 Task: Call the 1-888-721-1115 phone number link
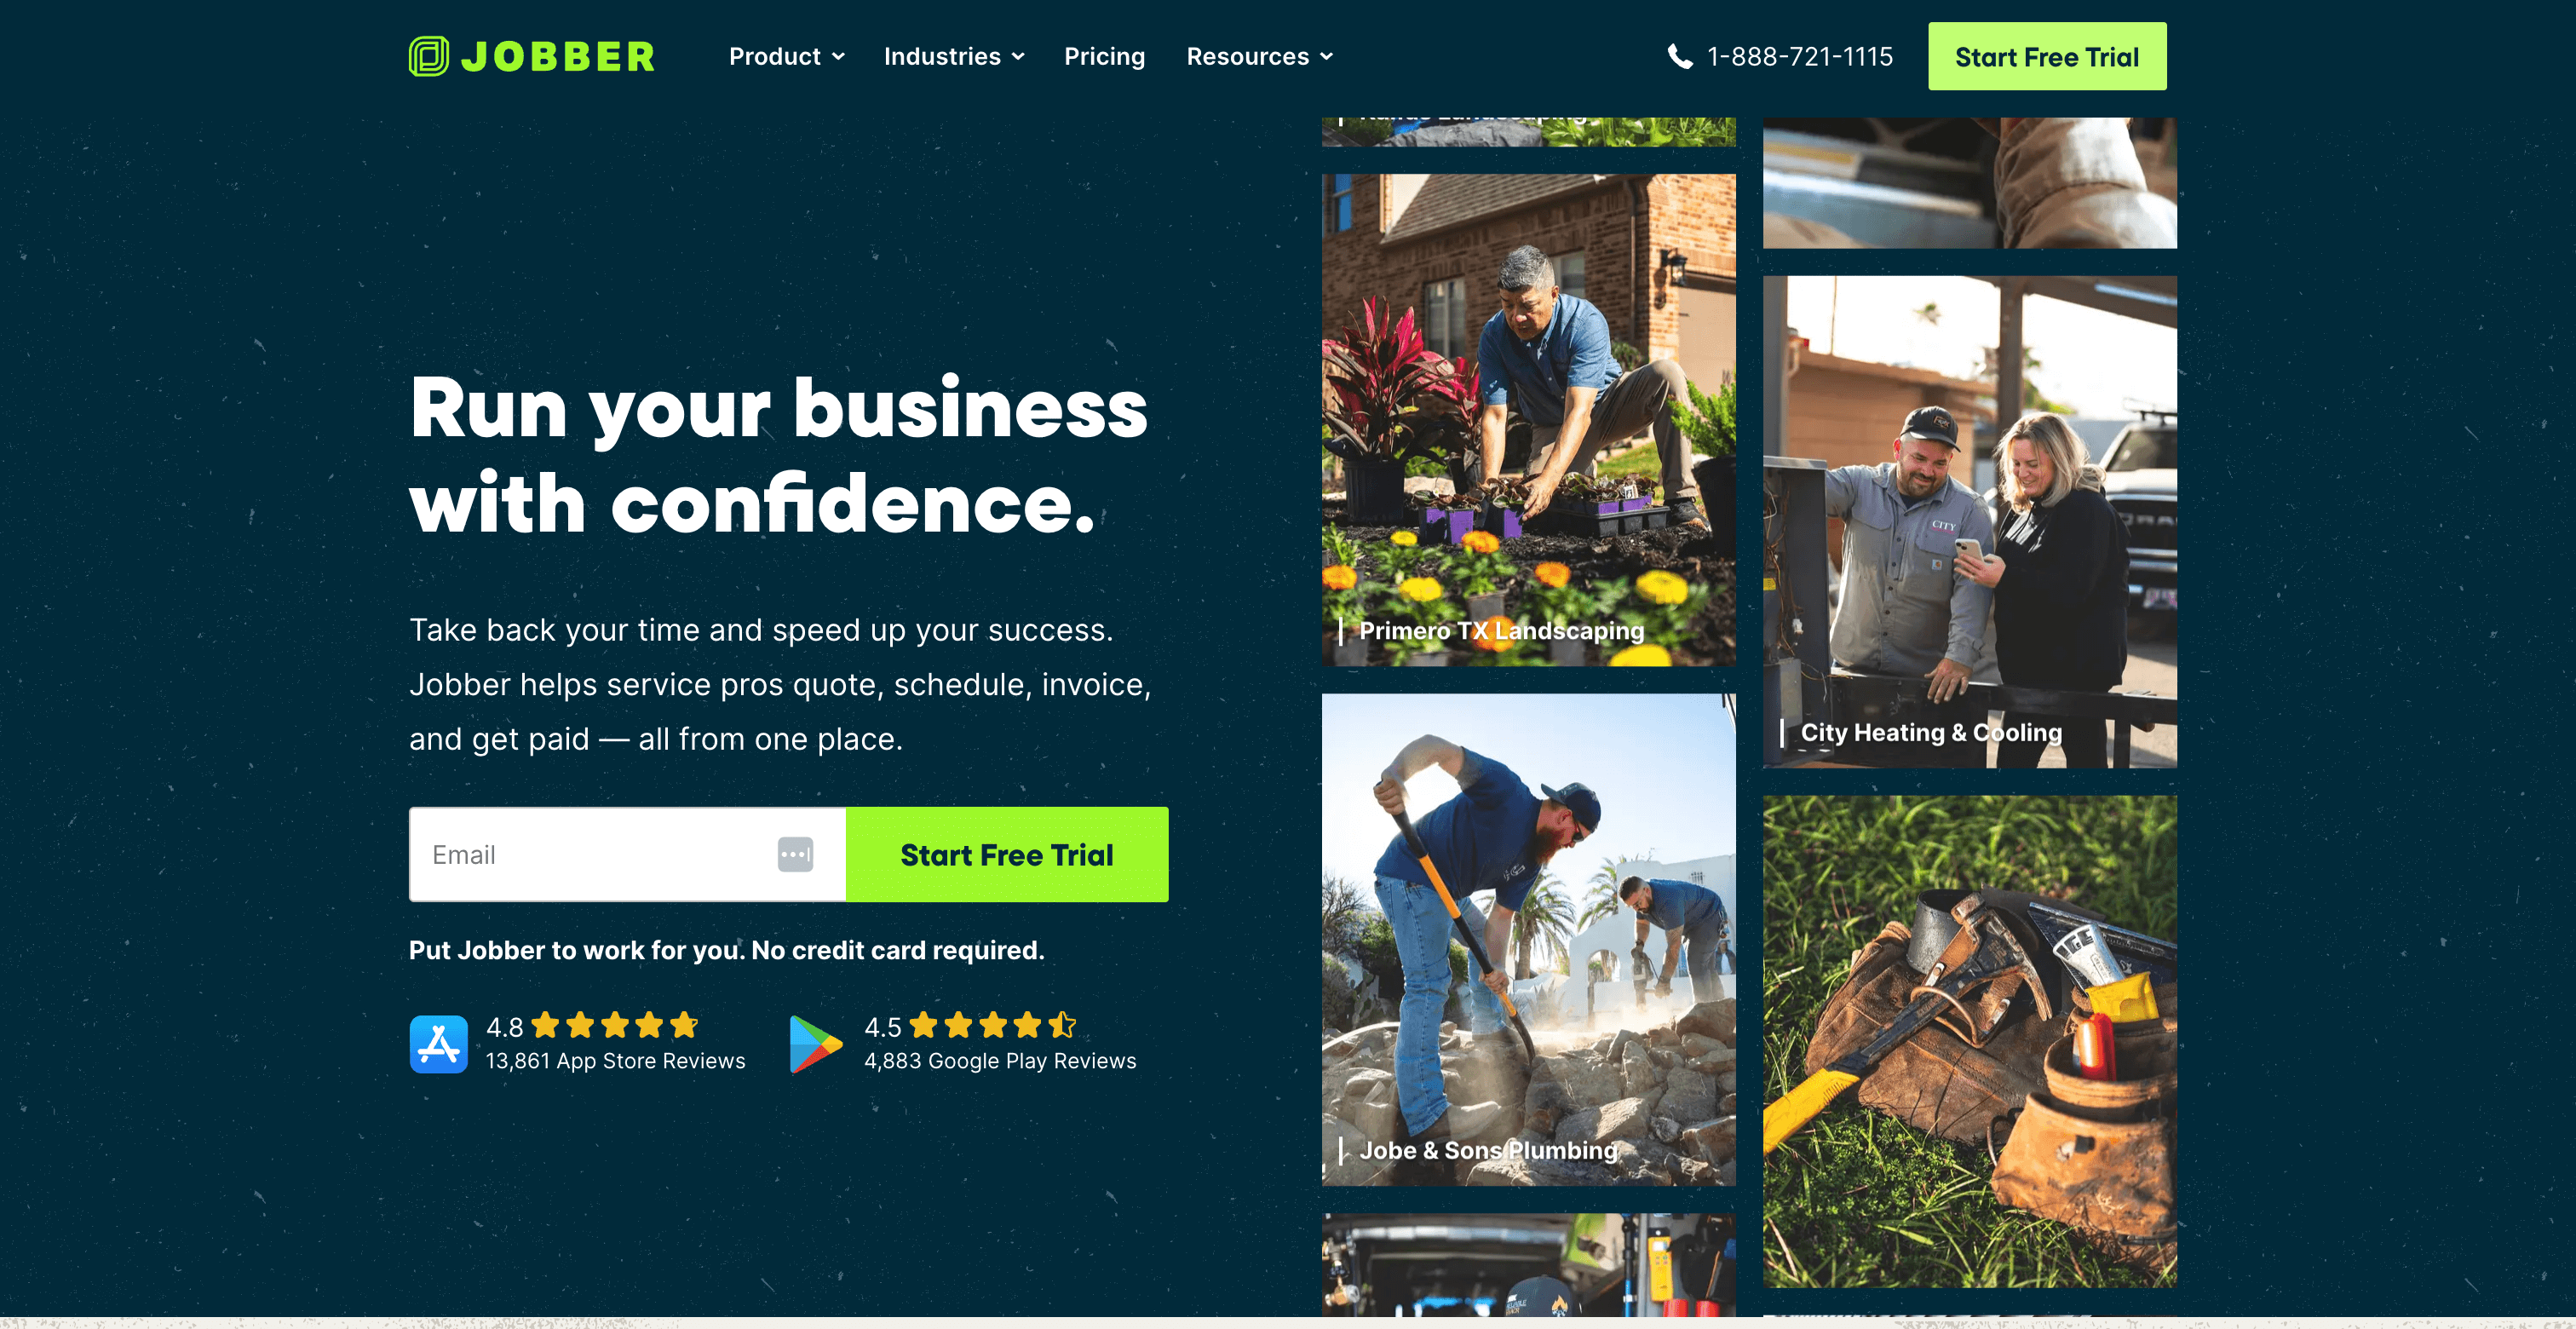[x=1799, y=56]
